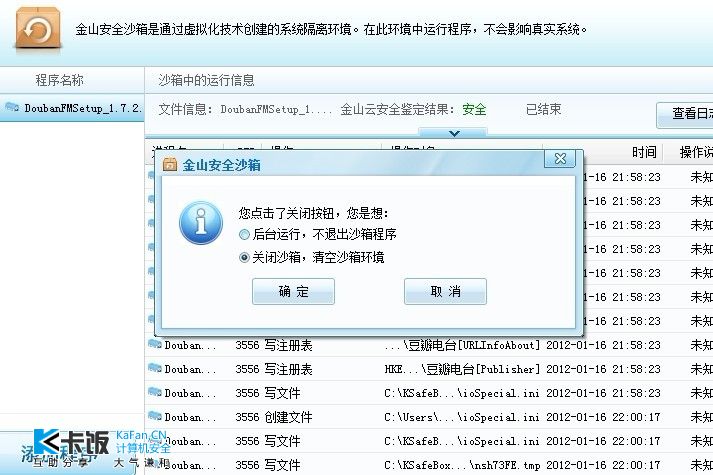Select 后台运行，不退出沙箱程序 radio option
The height and width of the screenshot is (475, 713).
point(244,235)
